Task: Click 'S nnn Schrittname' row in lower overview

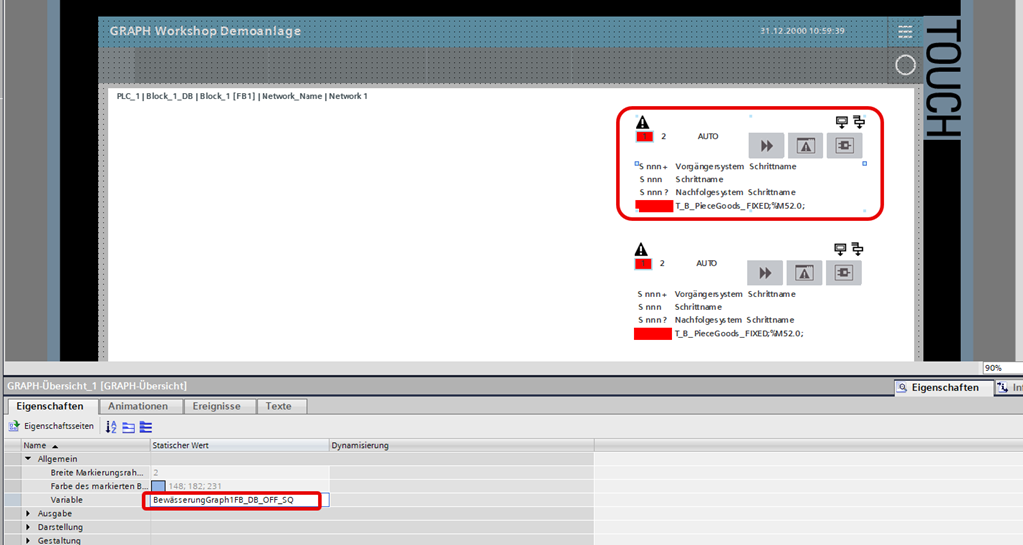Action: 679,307
